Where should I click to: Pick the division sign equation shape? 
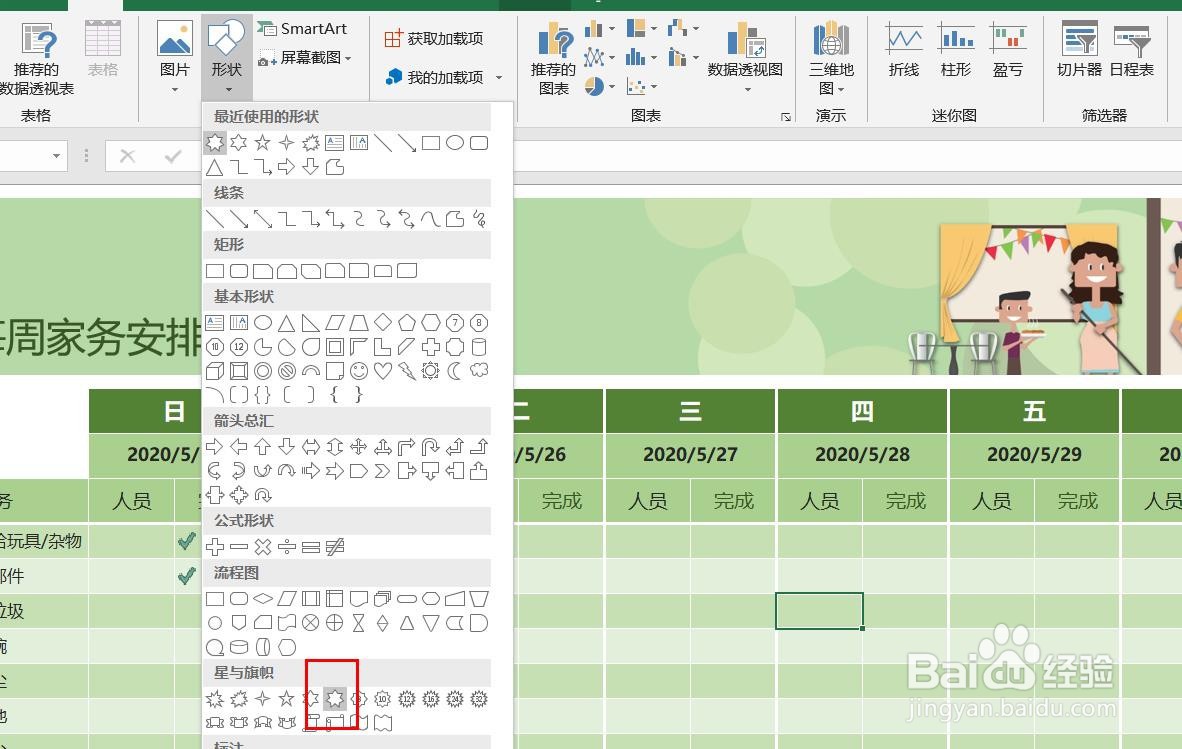tap(286, 547)
